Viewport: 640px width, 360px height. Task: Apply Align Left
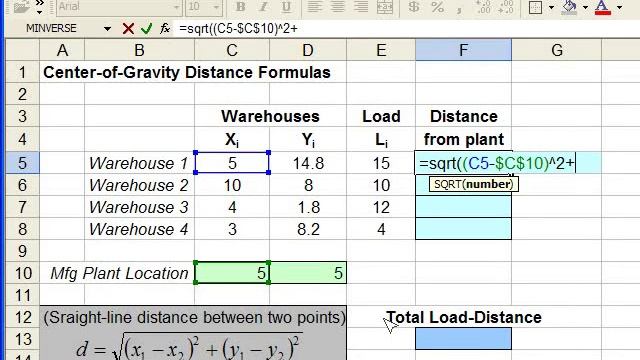[x=314, y=7]
